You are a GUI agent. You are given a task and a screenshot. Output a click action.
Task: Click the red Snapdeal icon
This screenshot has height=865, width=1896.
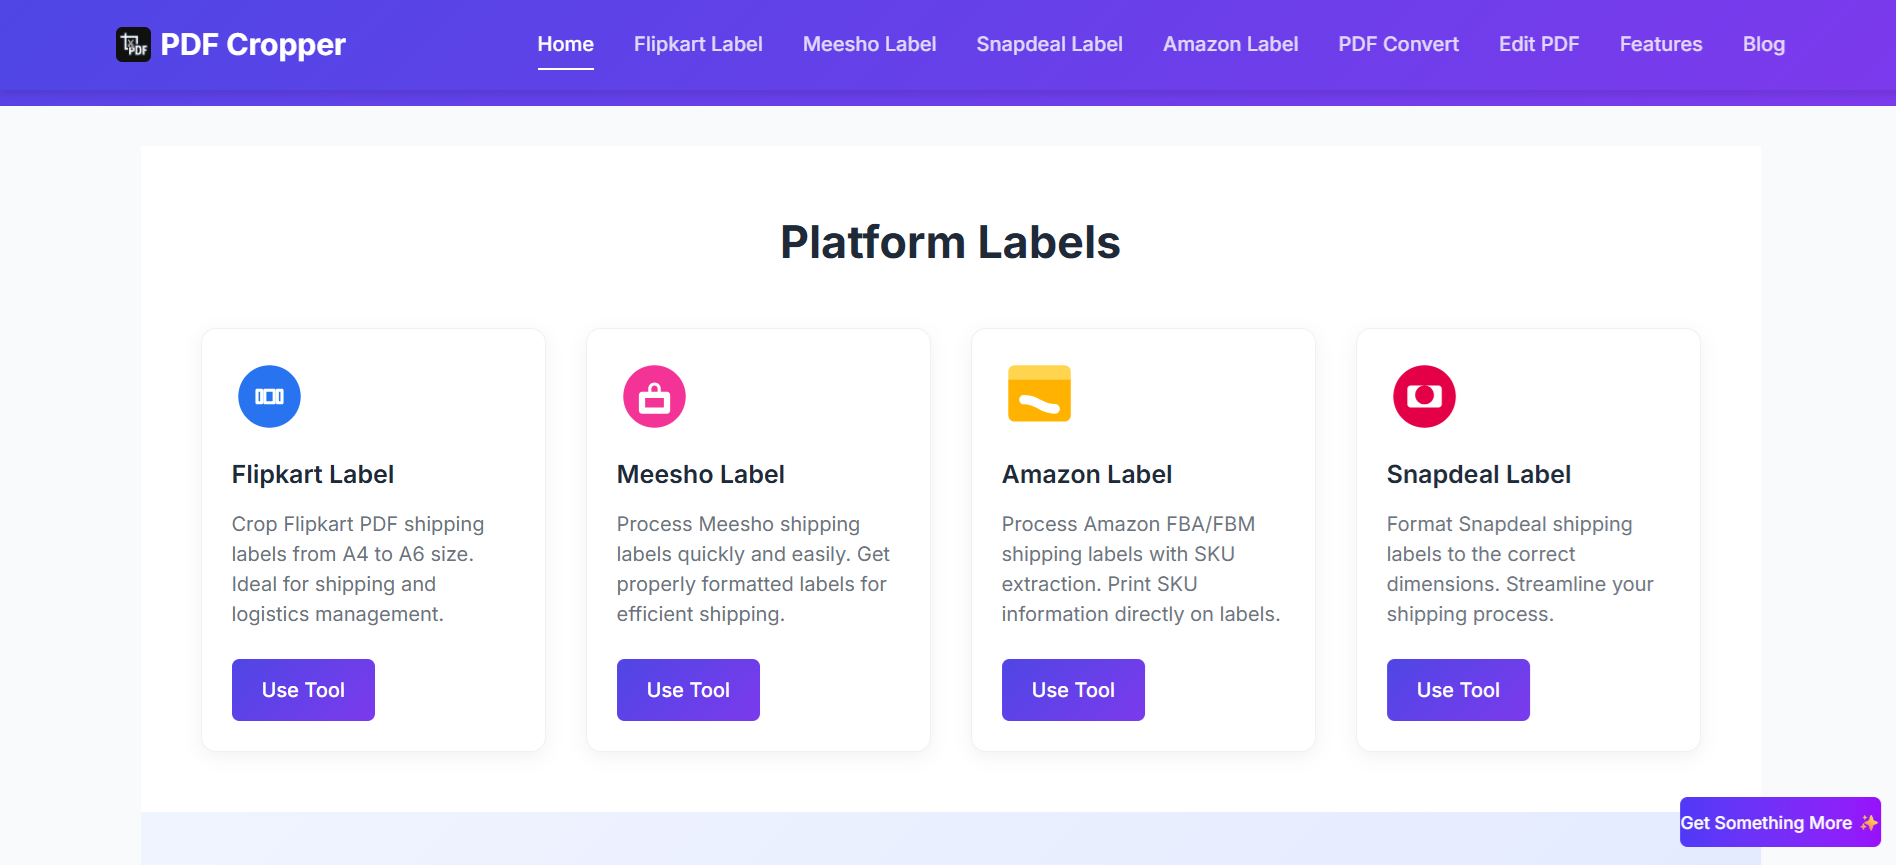1424,396
